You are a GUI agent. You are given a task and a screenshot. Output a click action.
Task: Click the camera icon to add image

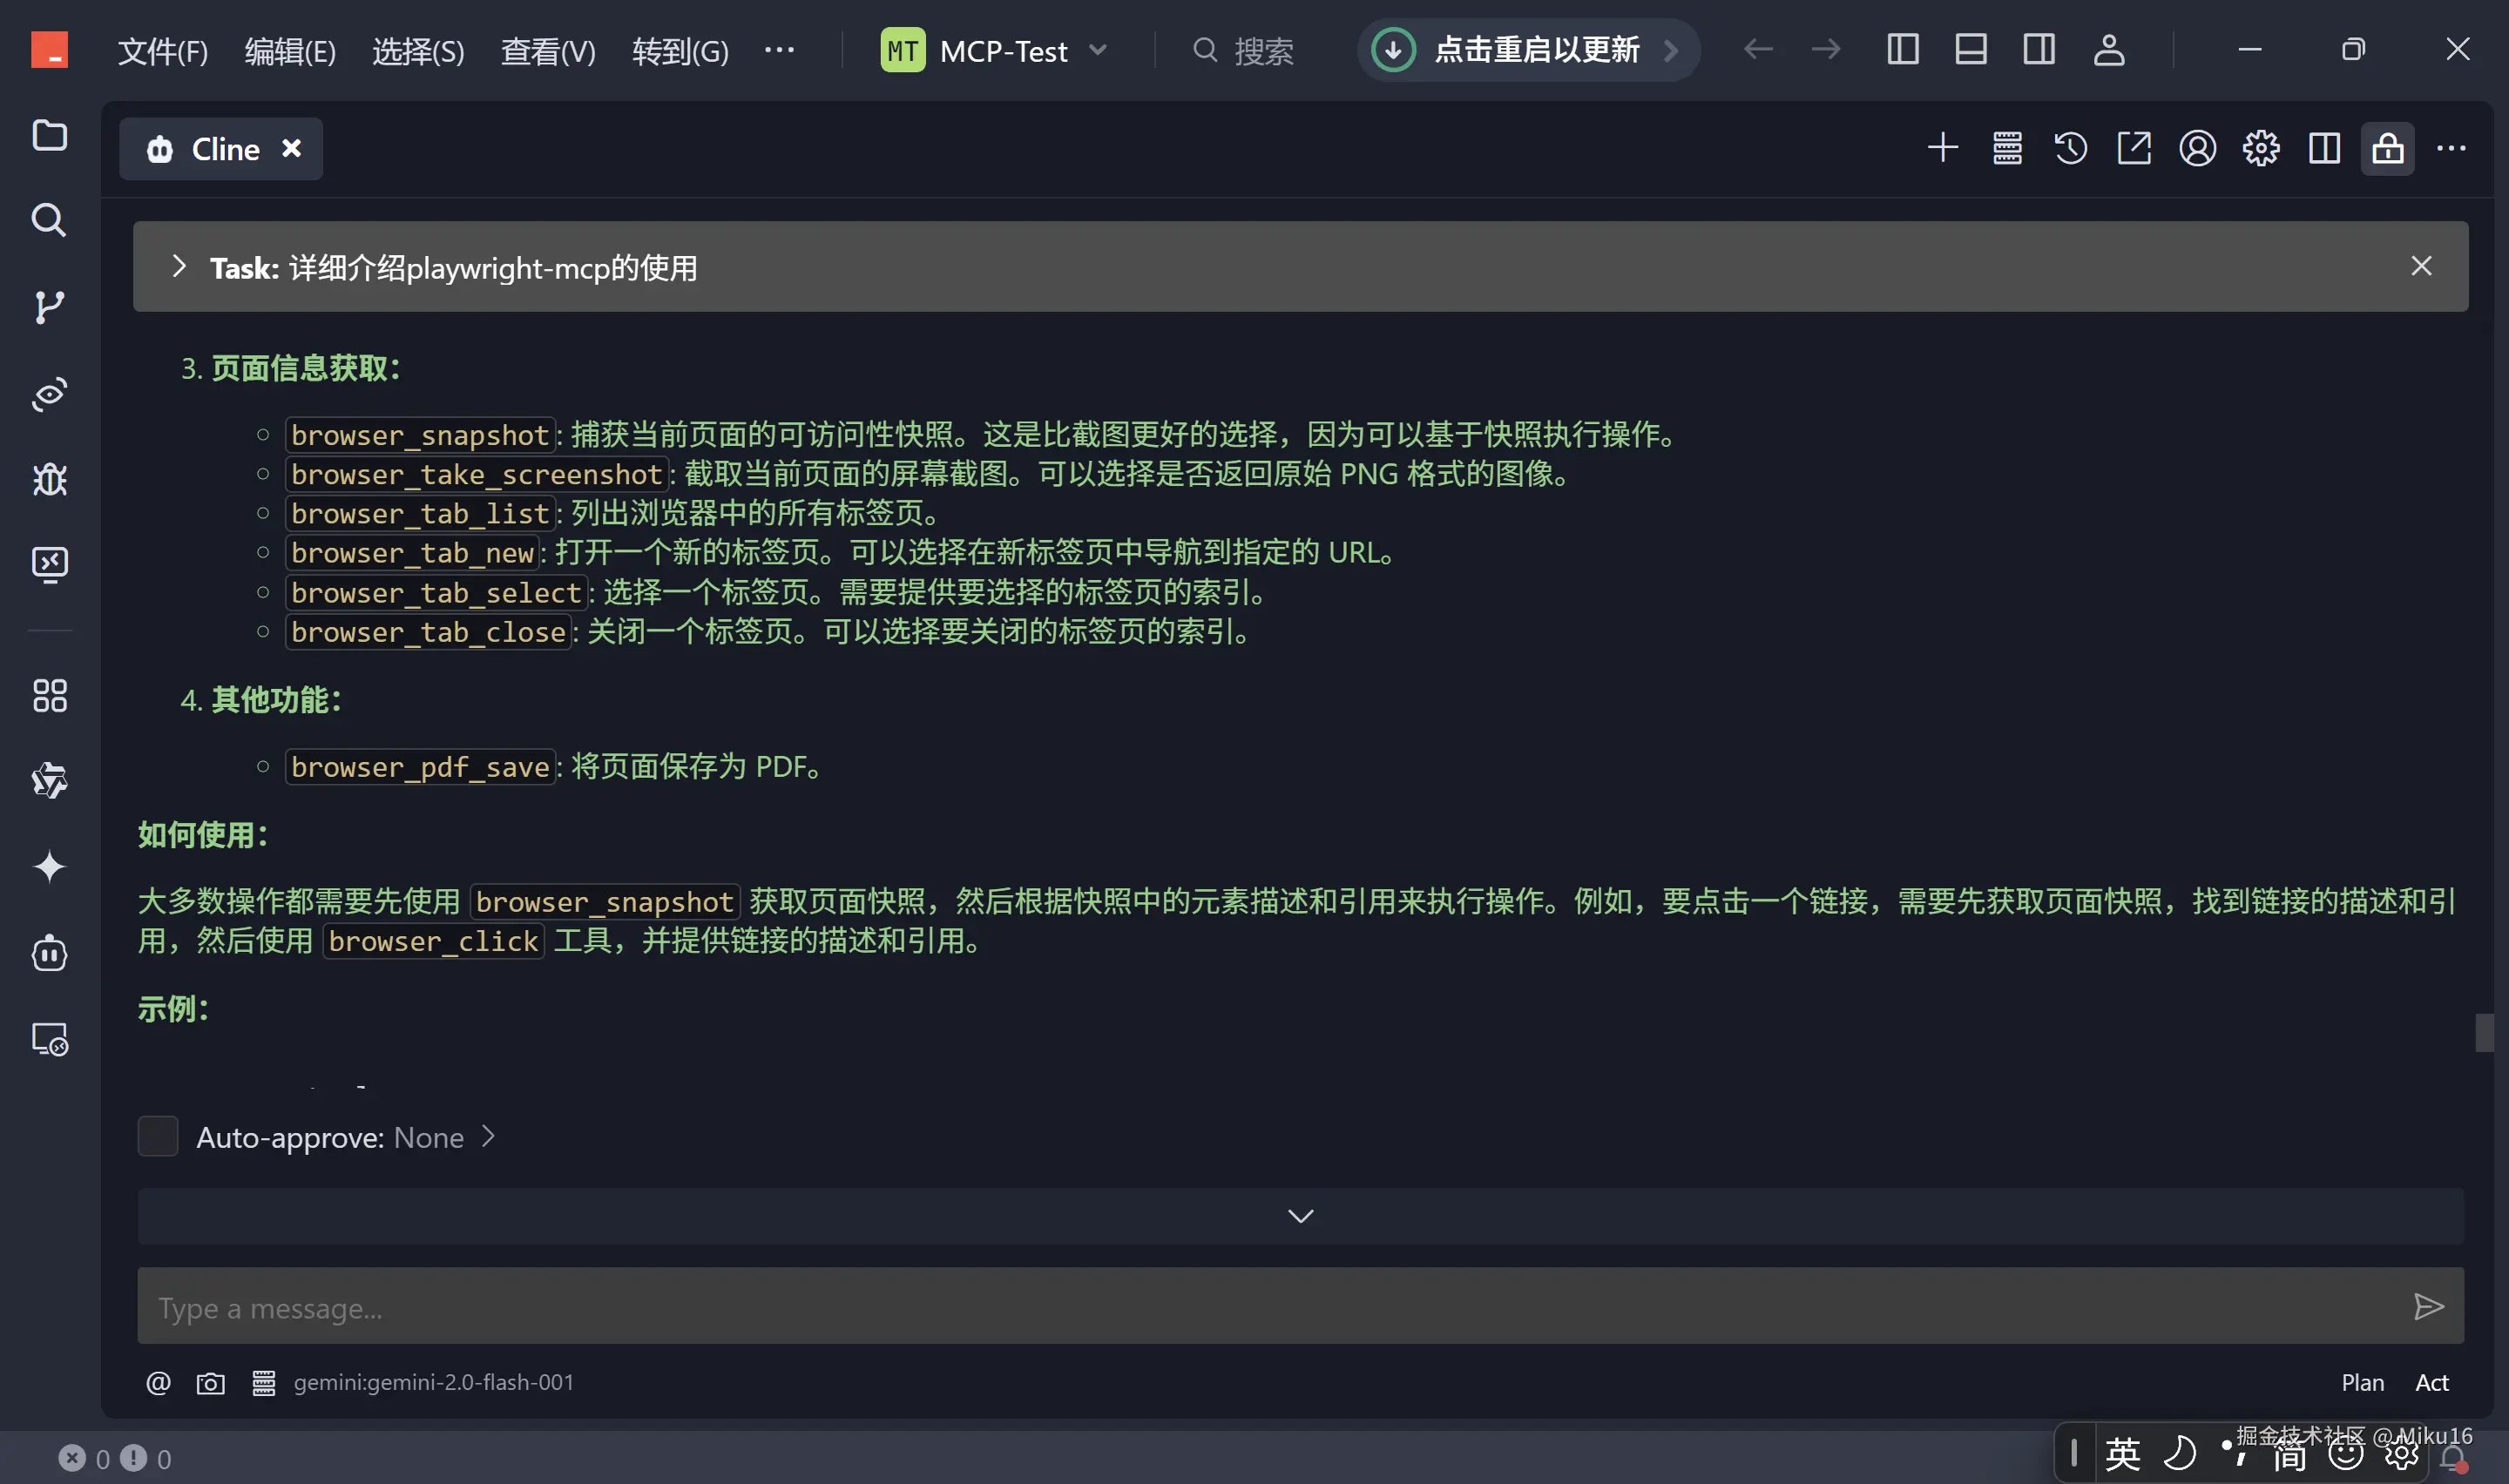(x=210, y=1383)
